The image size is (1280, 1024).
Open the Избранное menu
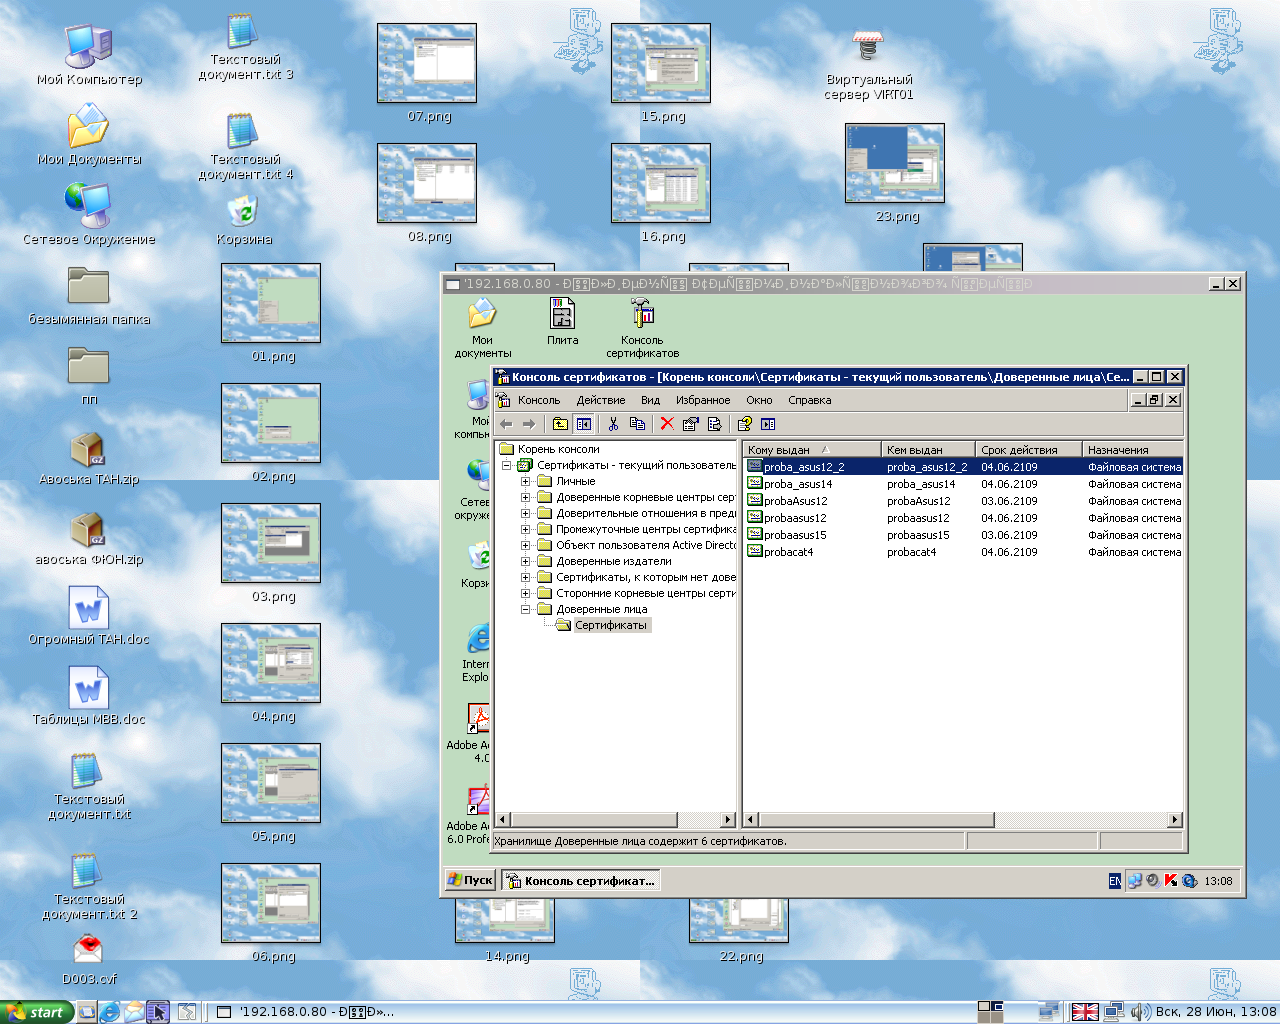[702, 400]
